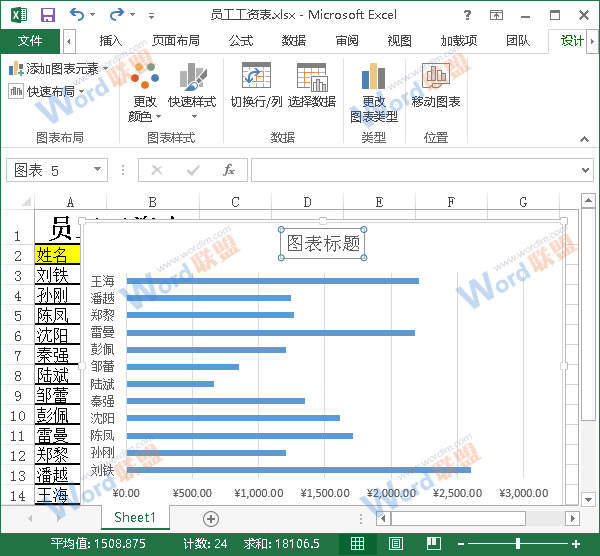Open Change Chart Type icon
Image resolution: width=600 pixels, height=556 pixels.
point(374,78)
